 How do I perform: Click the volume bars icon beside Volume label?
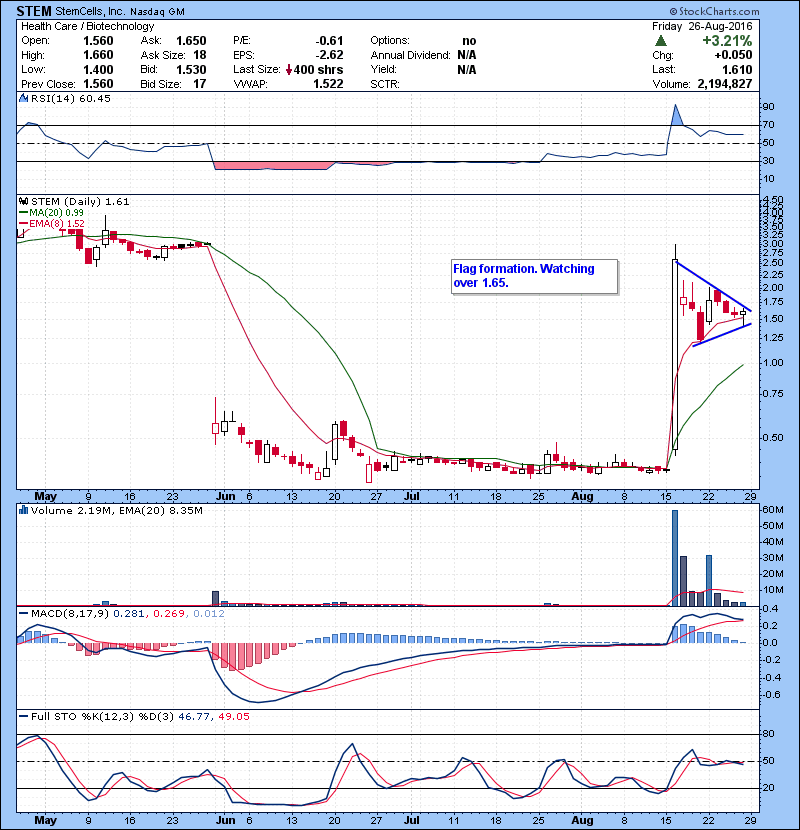coord(23,510)
